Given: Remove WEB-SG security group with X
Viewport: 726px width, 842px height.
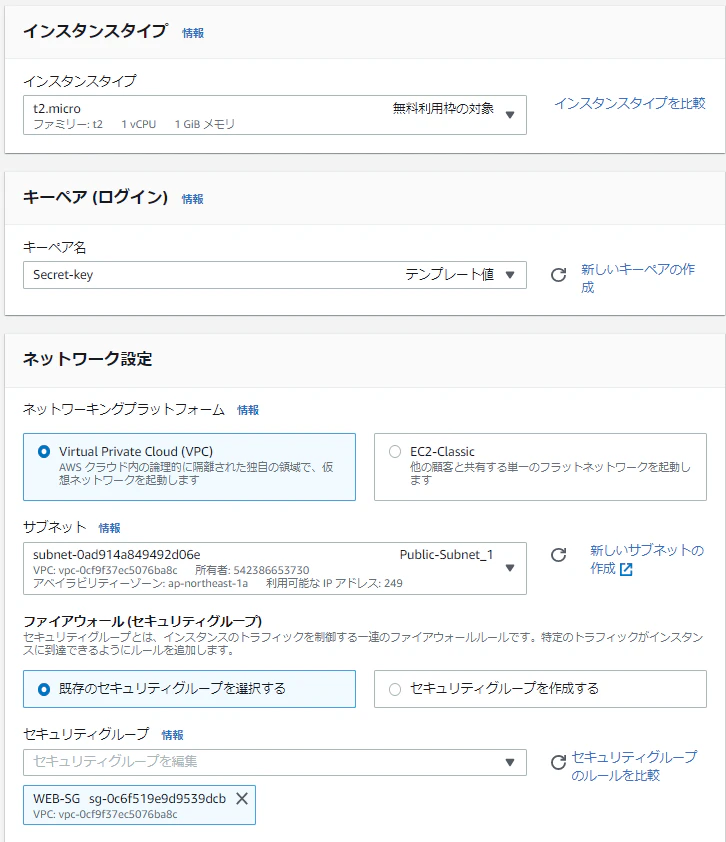Looking at the screenshot, I should click(242, 799).
